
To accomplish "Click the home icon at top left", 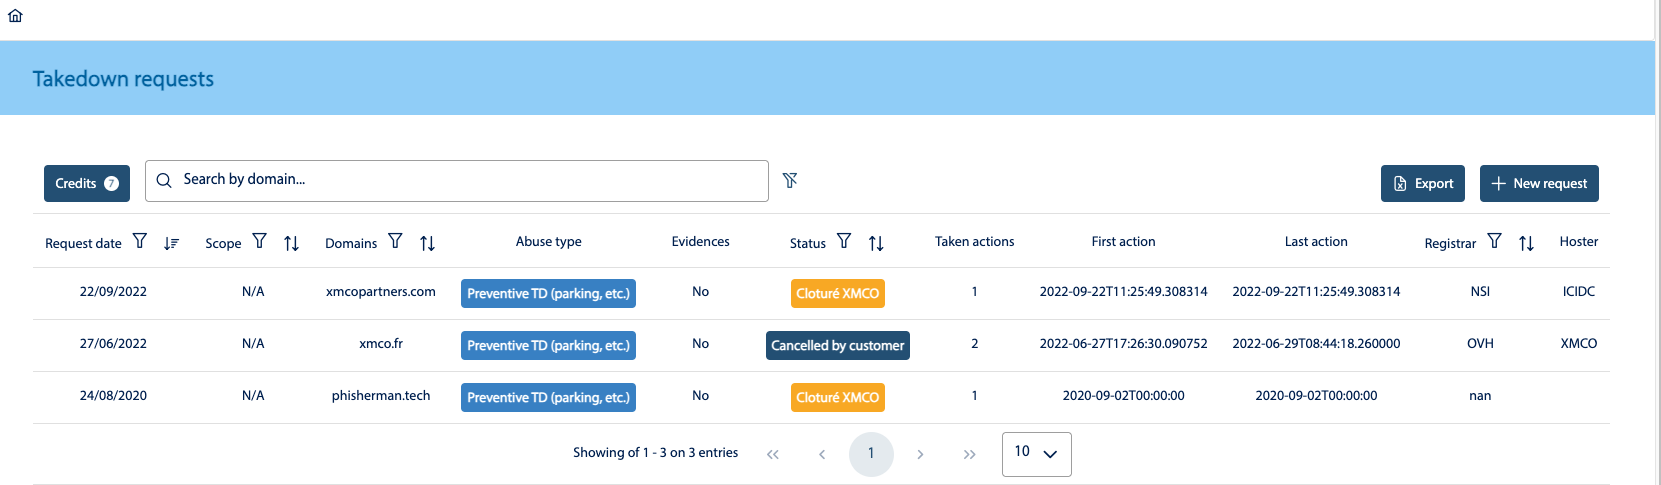I will (15, 16).
